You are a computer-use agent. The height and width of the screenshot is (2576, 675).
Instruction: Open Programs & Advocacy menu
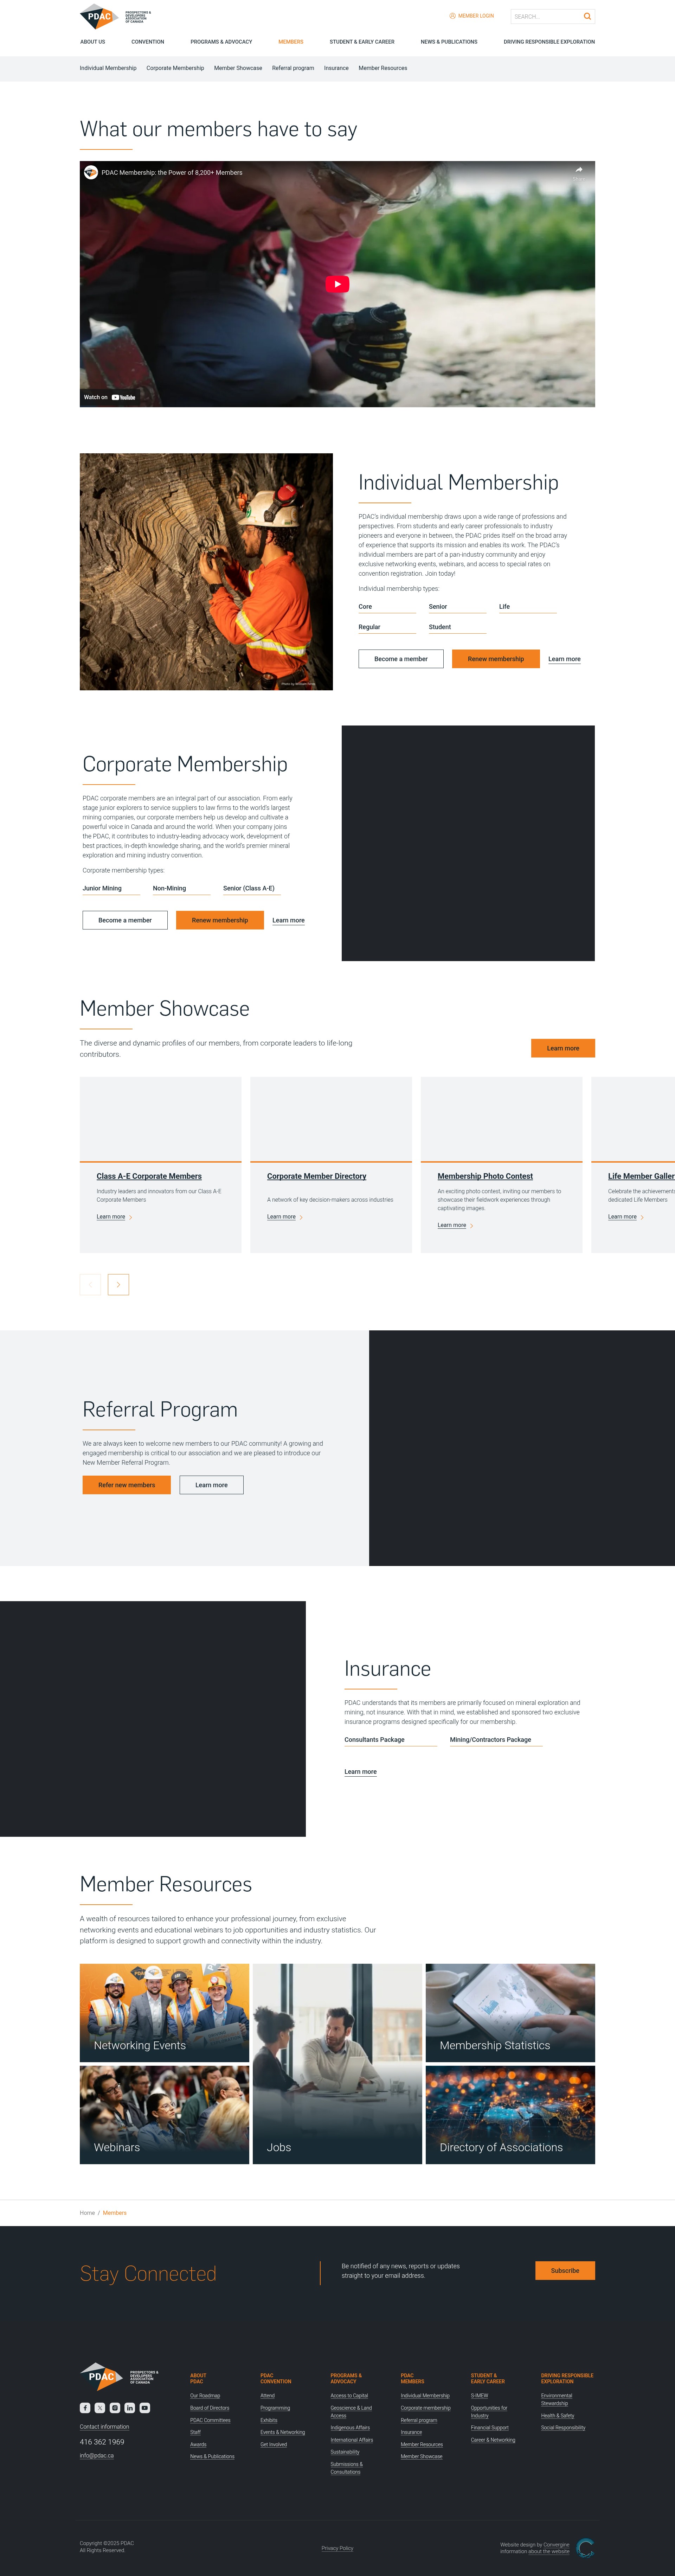pyautogui.click(x=221, y=42)
